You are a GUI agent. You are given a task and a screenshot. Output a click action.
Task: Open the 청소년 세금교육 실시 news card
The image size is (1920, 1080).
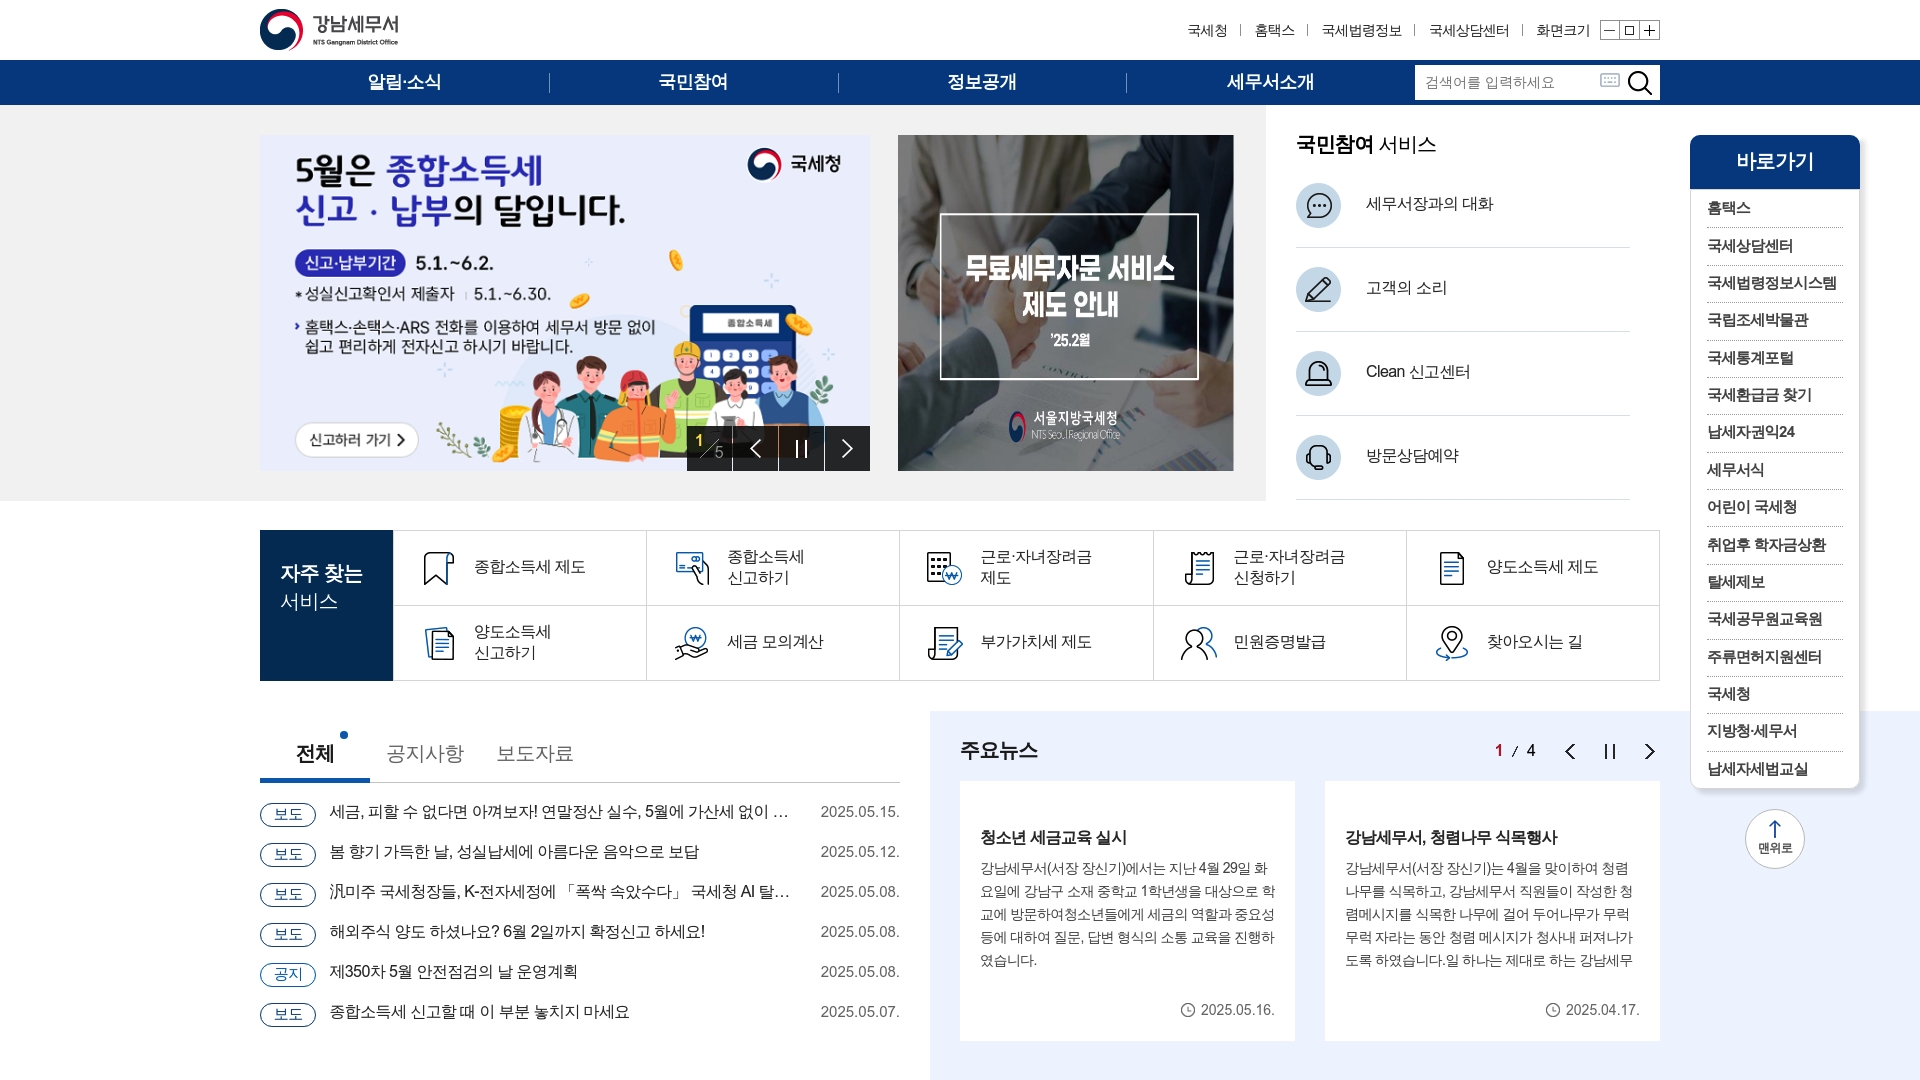[1127, 911]
